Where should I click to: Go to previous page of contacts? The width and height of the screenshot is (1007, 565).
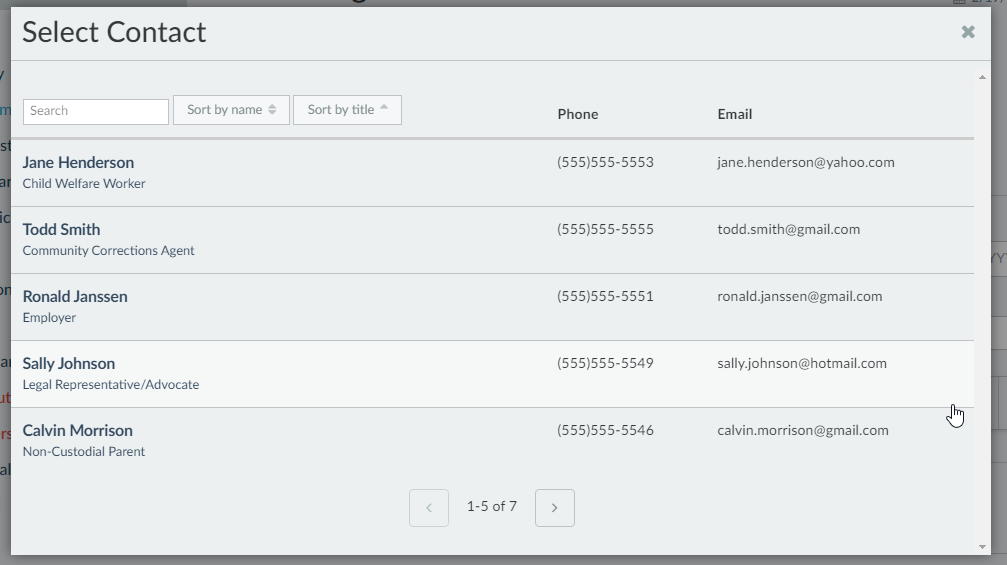[429, 508]
